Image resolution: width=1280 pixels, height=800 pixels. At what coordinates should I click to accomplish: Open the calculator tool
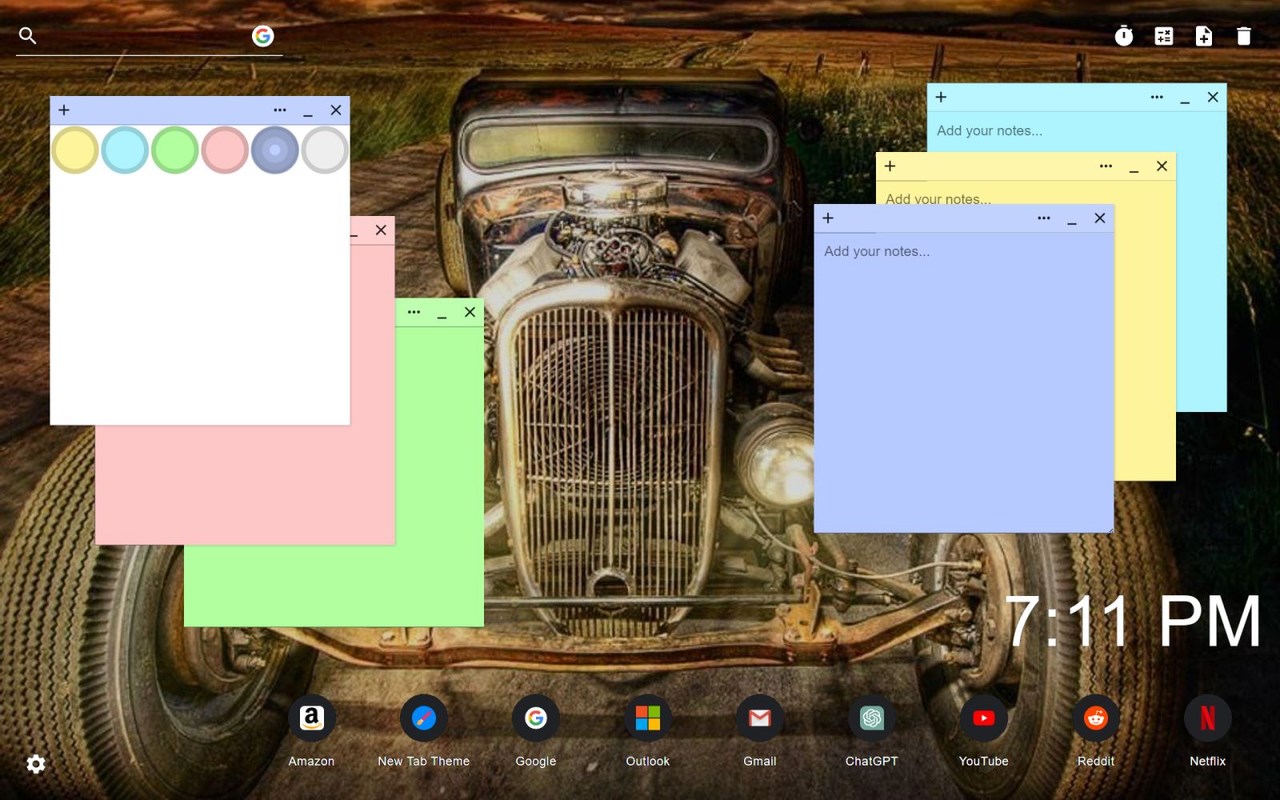pyautogui.click(x=1164, y=36)
